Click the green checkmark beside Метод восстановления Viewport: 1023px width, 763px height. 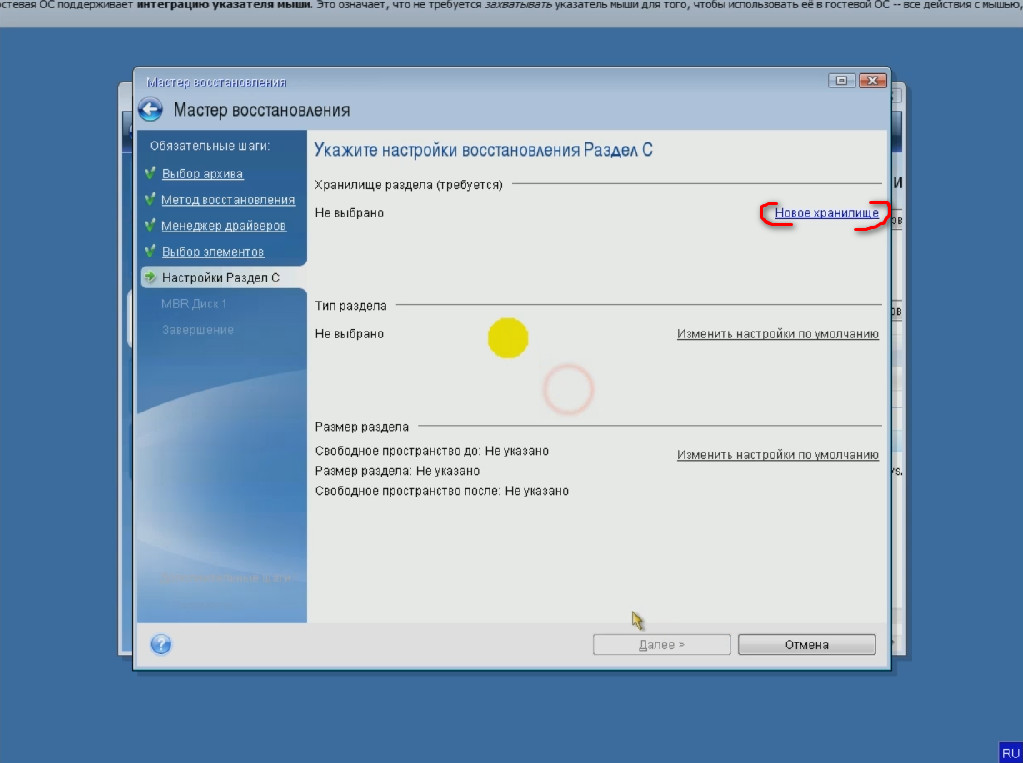150,199
